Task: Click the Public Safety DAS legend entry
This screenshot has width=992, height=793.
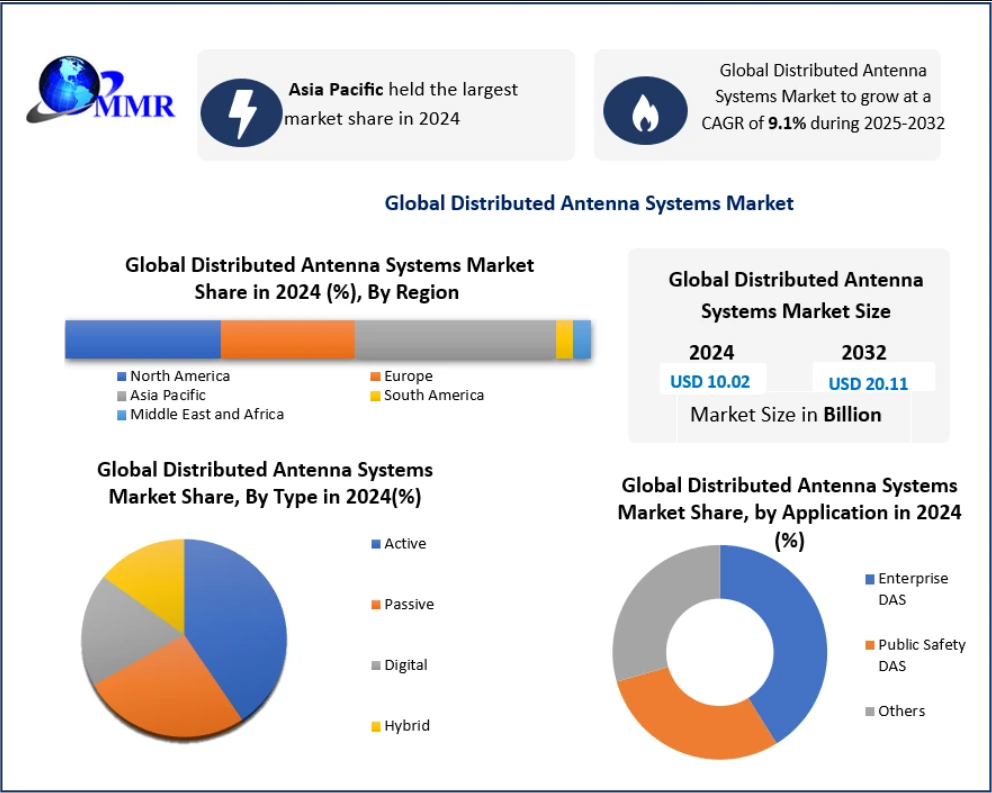Action: point(914,655)
